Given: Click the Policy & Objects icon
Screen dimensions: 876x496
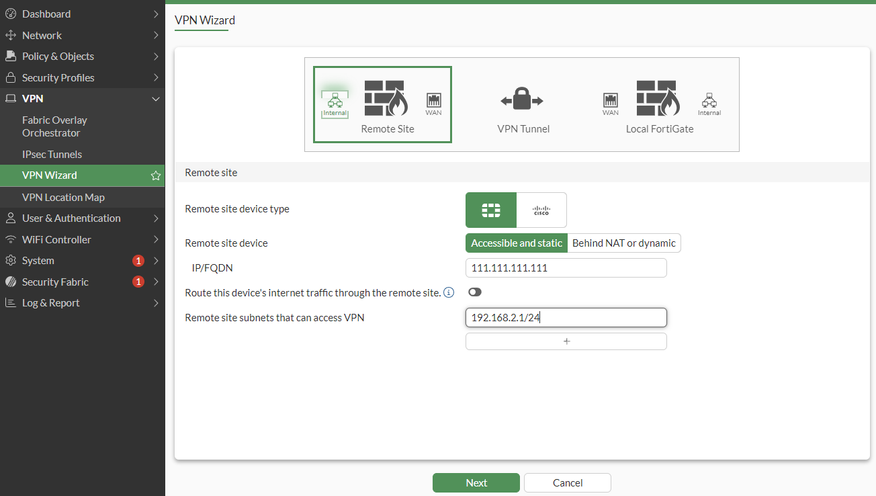Looking at the screenshot, I should click(11, 56).
